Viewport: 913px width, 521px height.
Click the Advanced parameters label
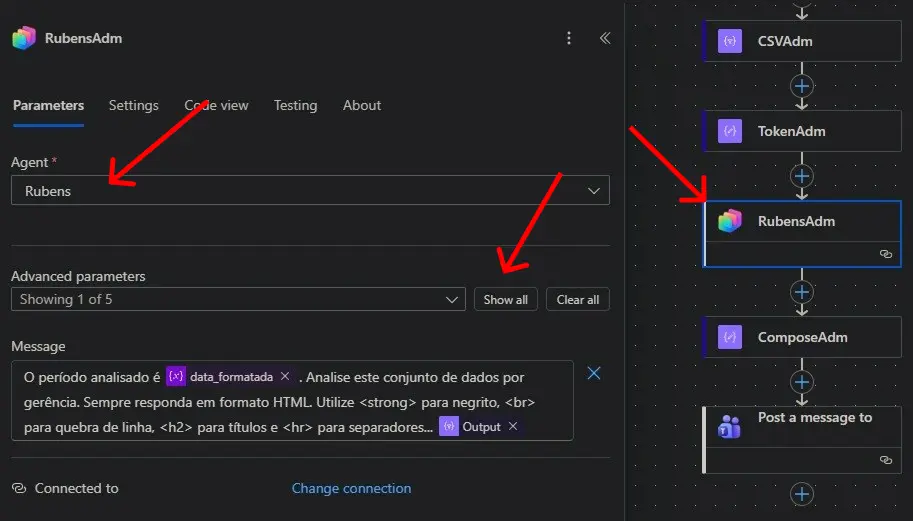78,276
